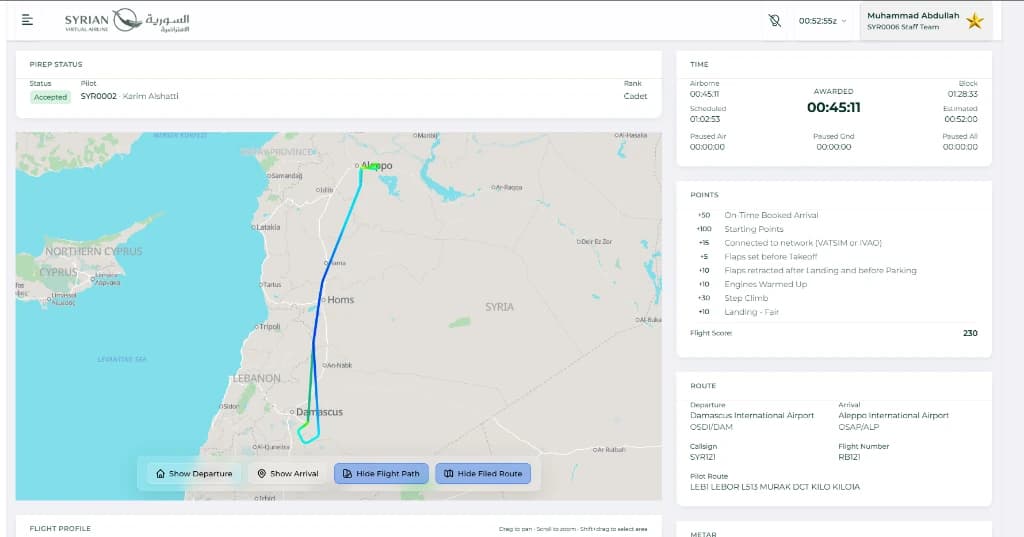The height and width of the screenshot is (537, 1024).
Task: Toggle the Hide Flight Path button
Action: (381, 474)
